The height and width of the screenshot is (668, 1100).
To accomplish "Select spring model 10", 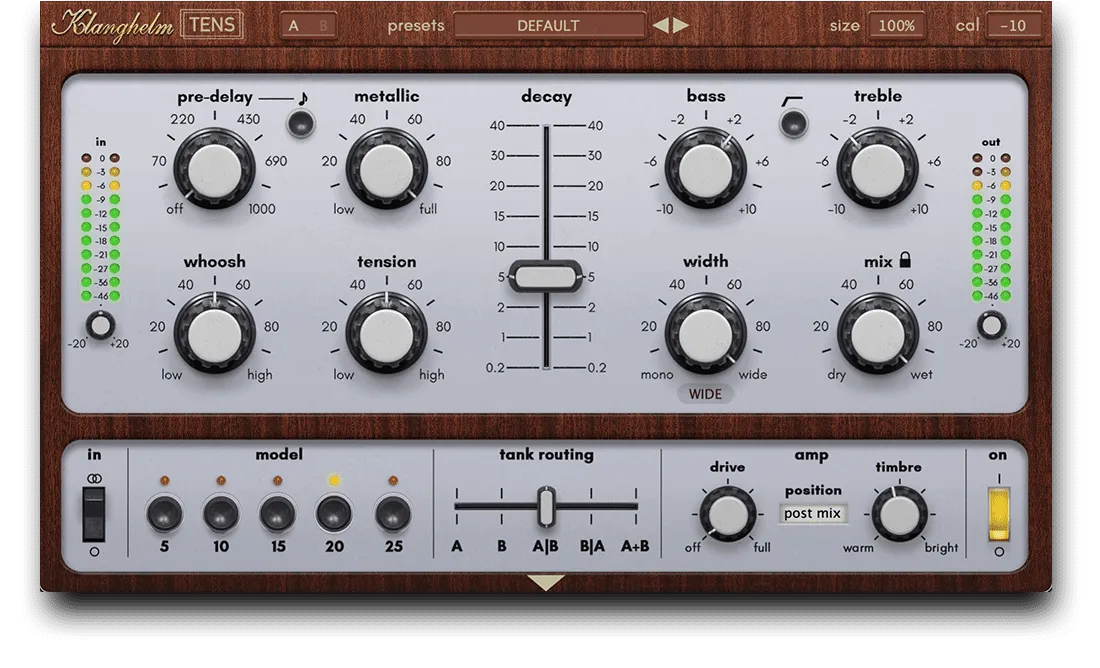I will point(221,514).
